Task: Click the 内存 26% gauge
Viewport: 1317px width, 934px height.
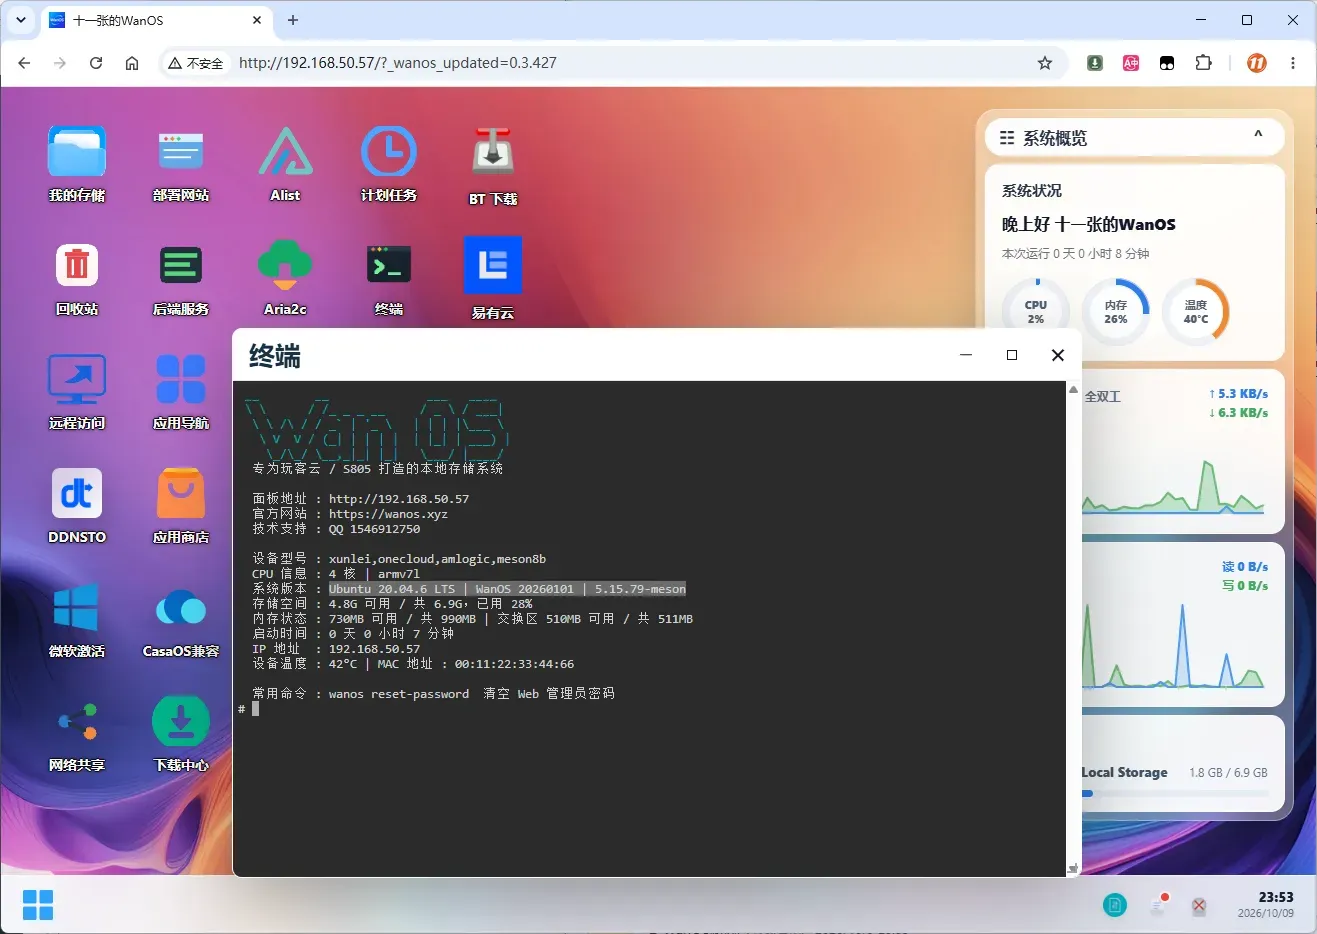Action: pos(1116,312)
